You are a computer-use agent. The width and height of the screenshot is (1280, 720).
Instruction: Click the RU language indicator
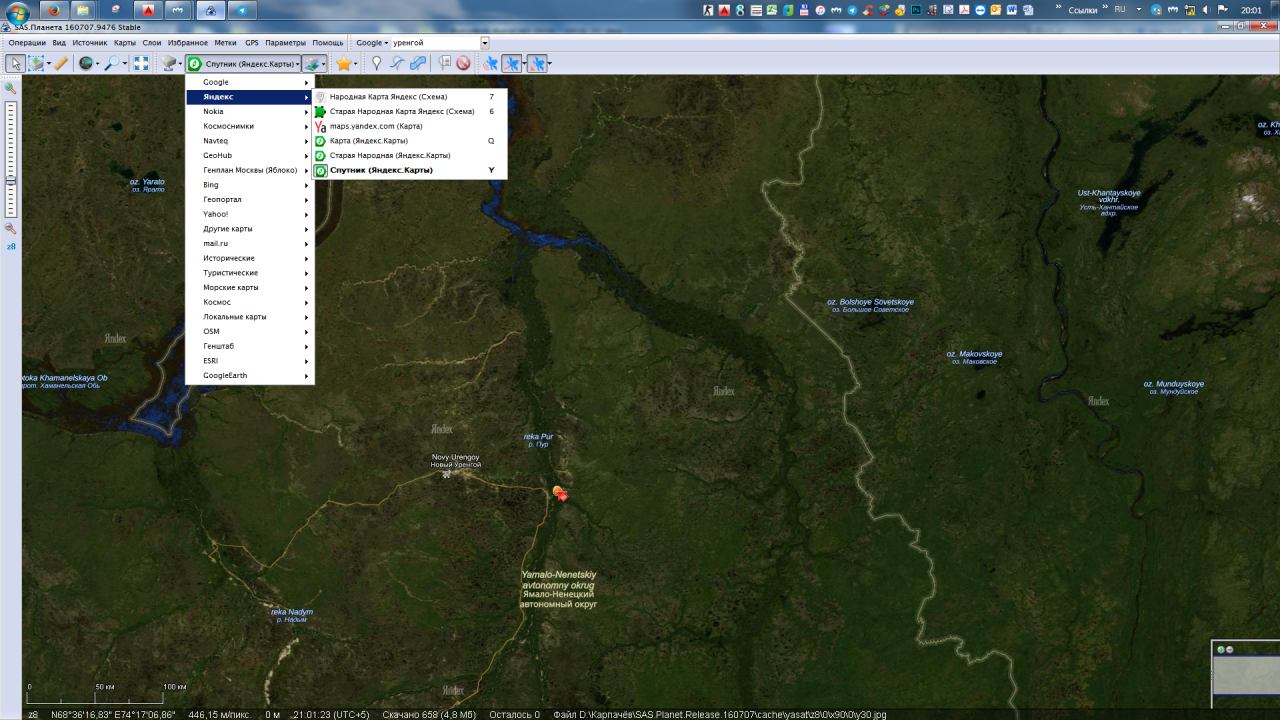tap(1120, 9)
